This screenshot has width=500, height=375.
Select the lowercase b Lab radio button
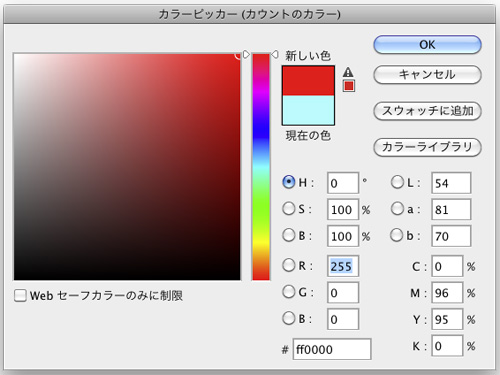click(397, 235)
